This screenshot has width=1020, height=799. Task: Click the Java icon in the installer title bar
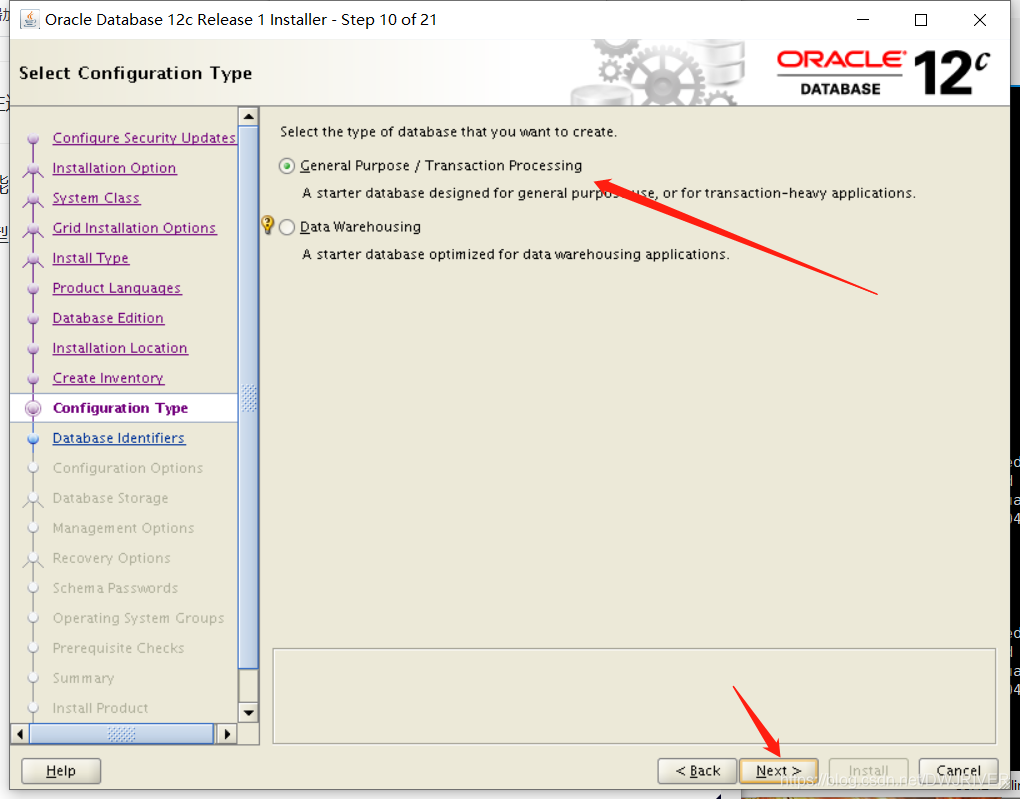pos(29,20)
